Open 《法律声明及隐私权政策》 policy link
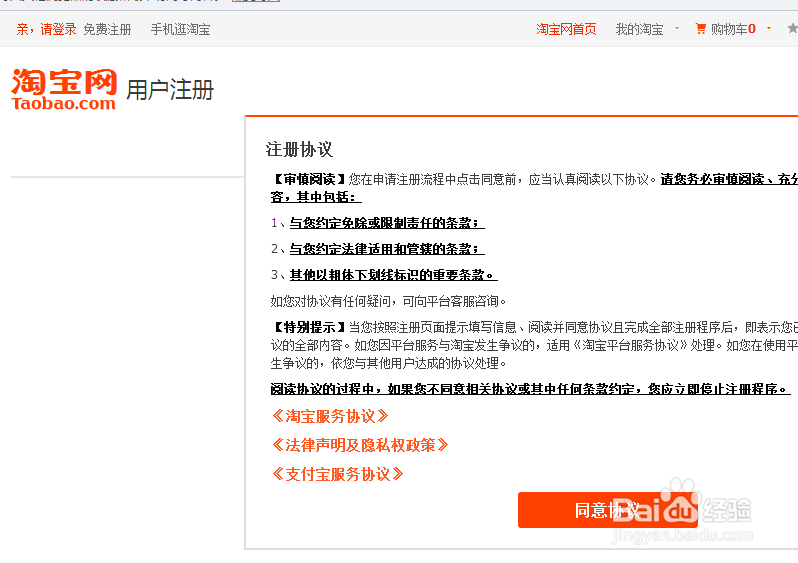 coord(360,445)
